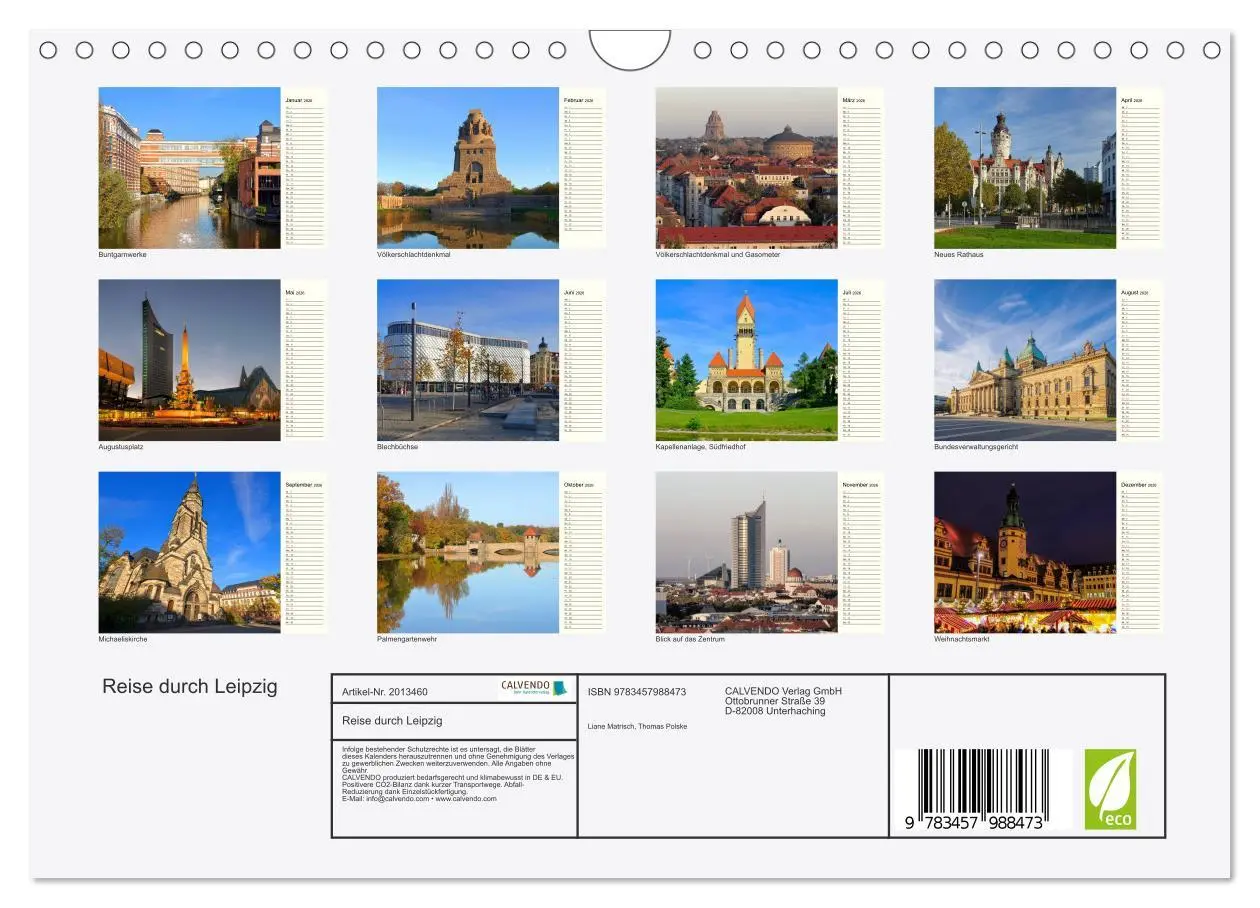
Task: Click the large title 'Reise durch Leipzig'
Action: click(190, 687)
